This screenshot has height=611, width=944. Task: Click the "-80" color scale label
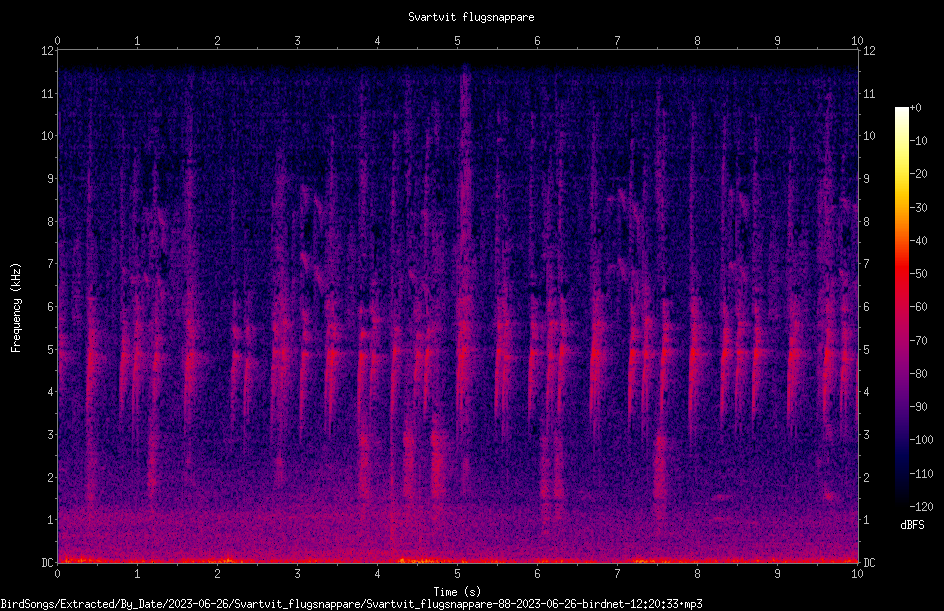tap(919, 373)
